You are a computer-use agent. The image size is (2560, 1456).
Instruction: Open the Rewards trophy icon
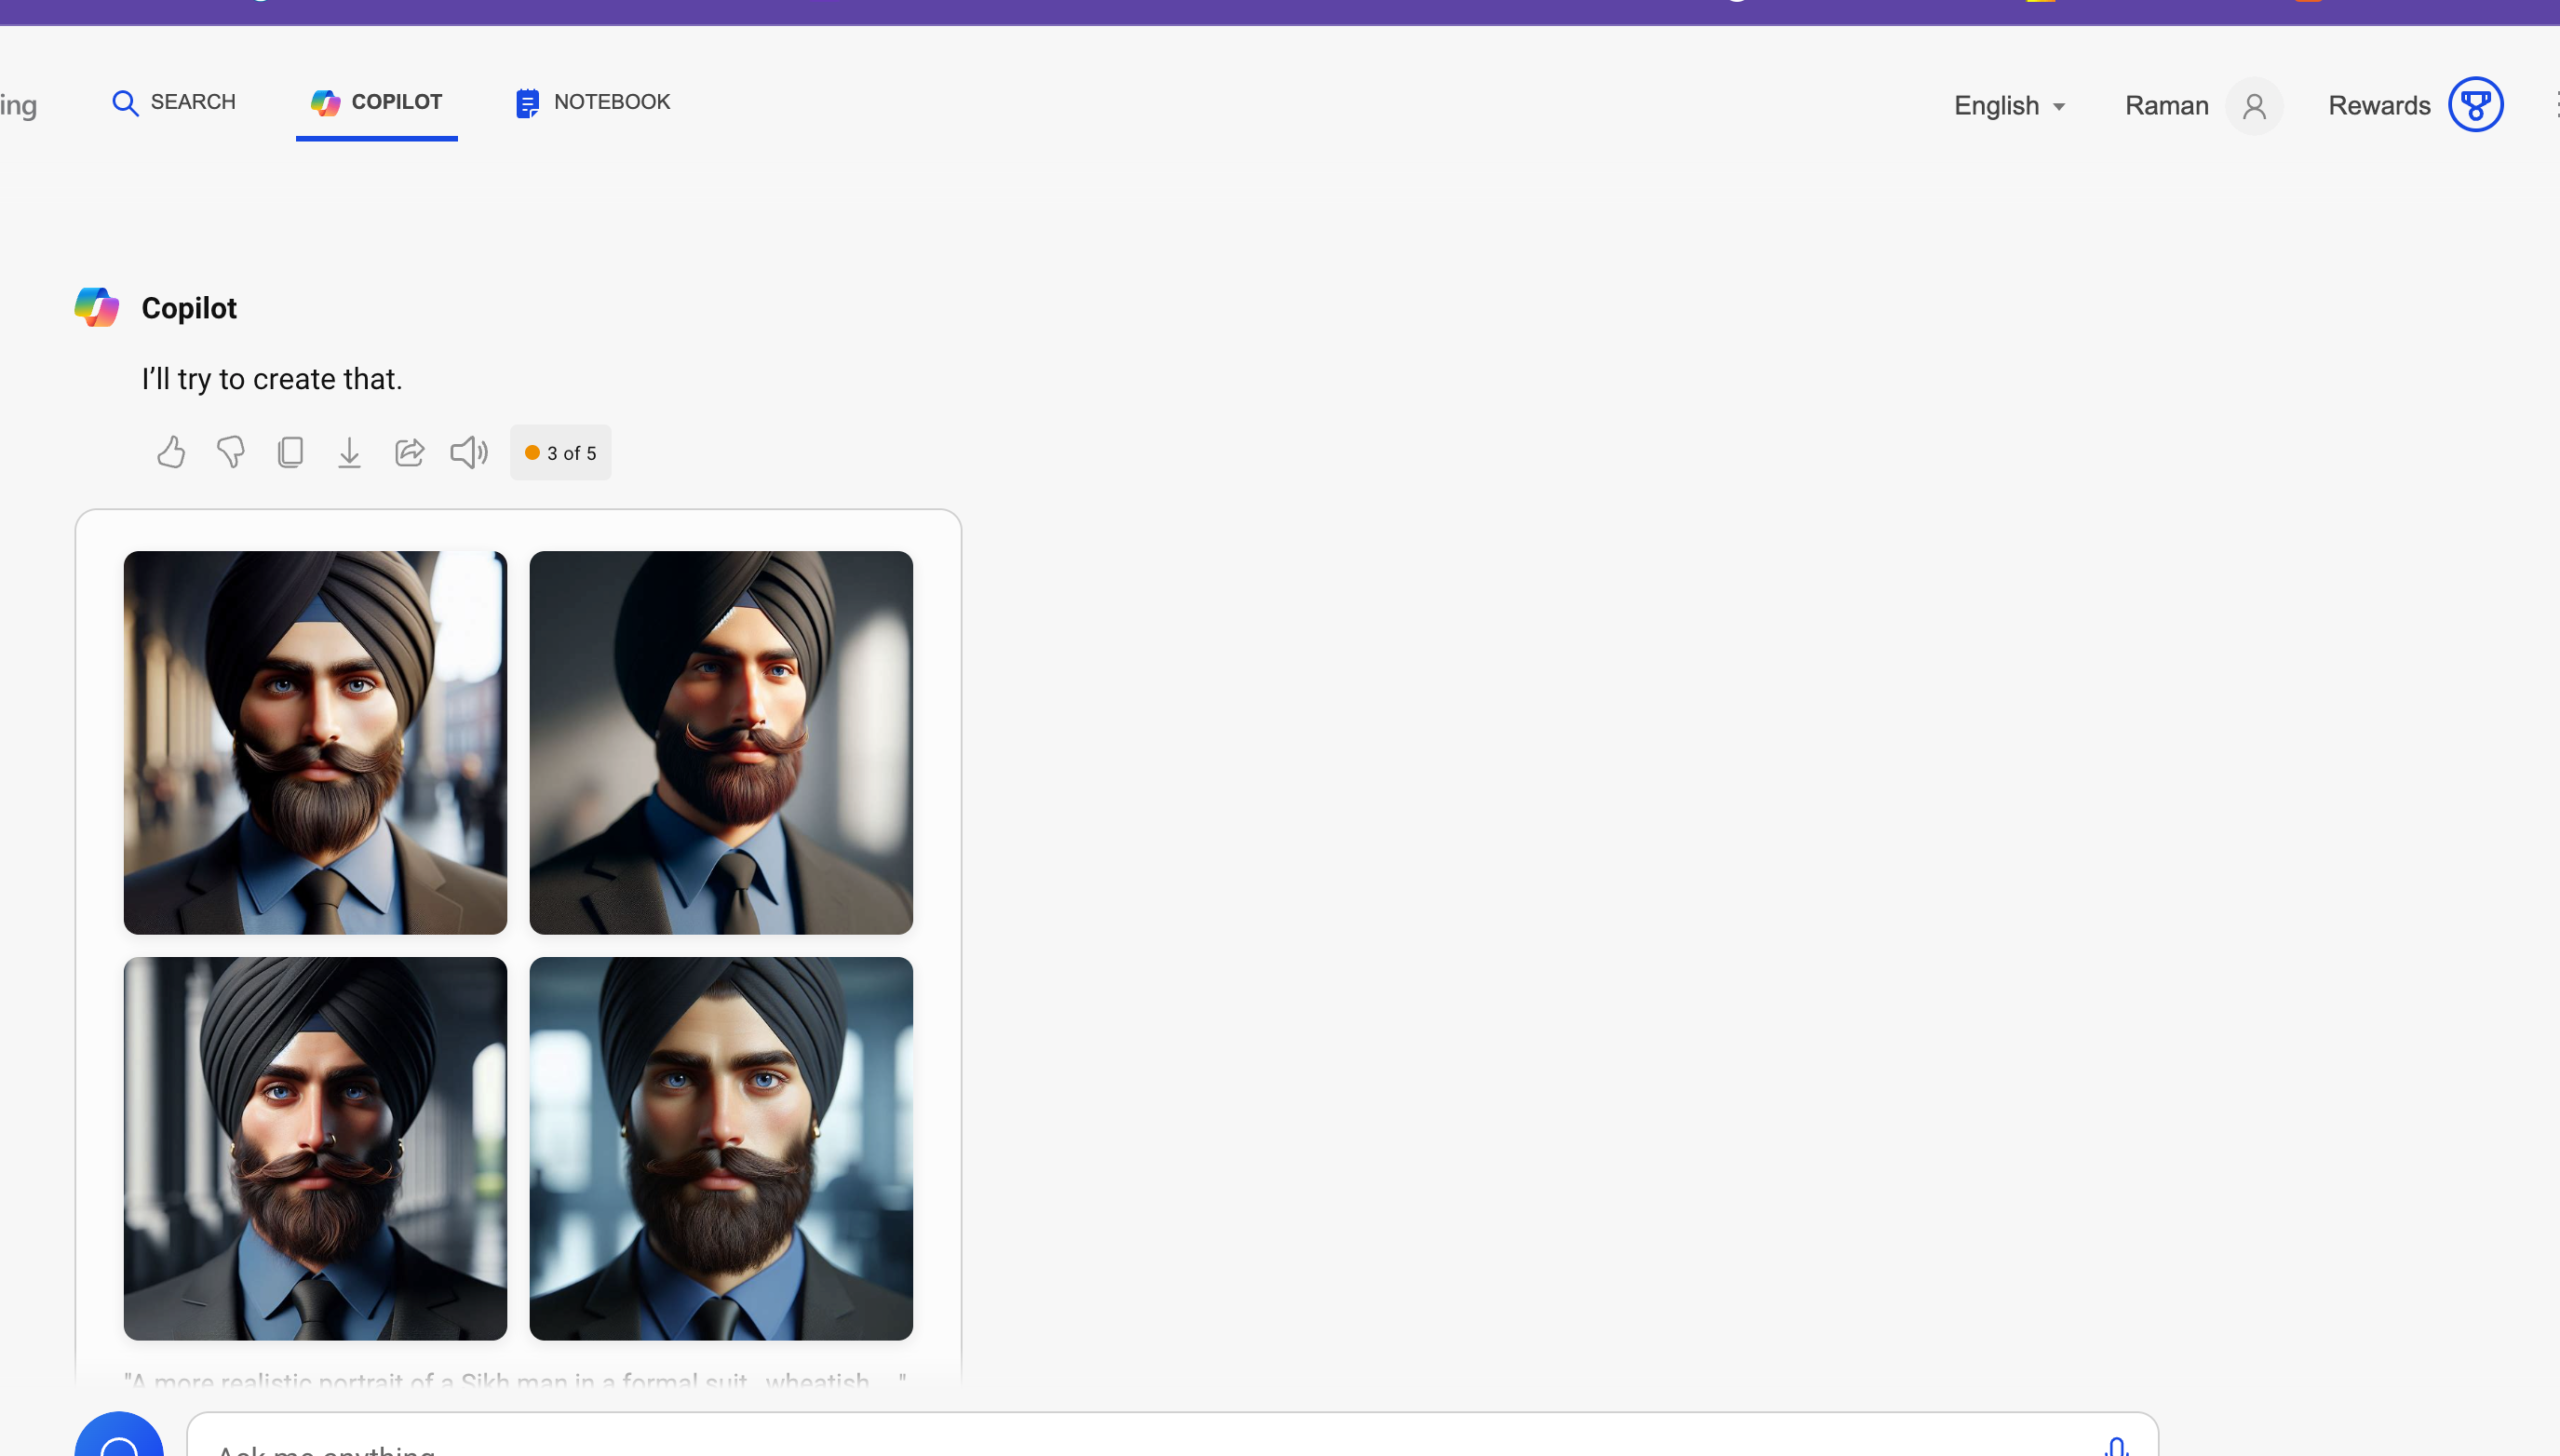(2475, 105)
